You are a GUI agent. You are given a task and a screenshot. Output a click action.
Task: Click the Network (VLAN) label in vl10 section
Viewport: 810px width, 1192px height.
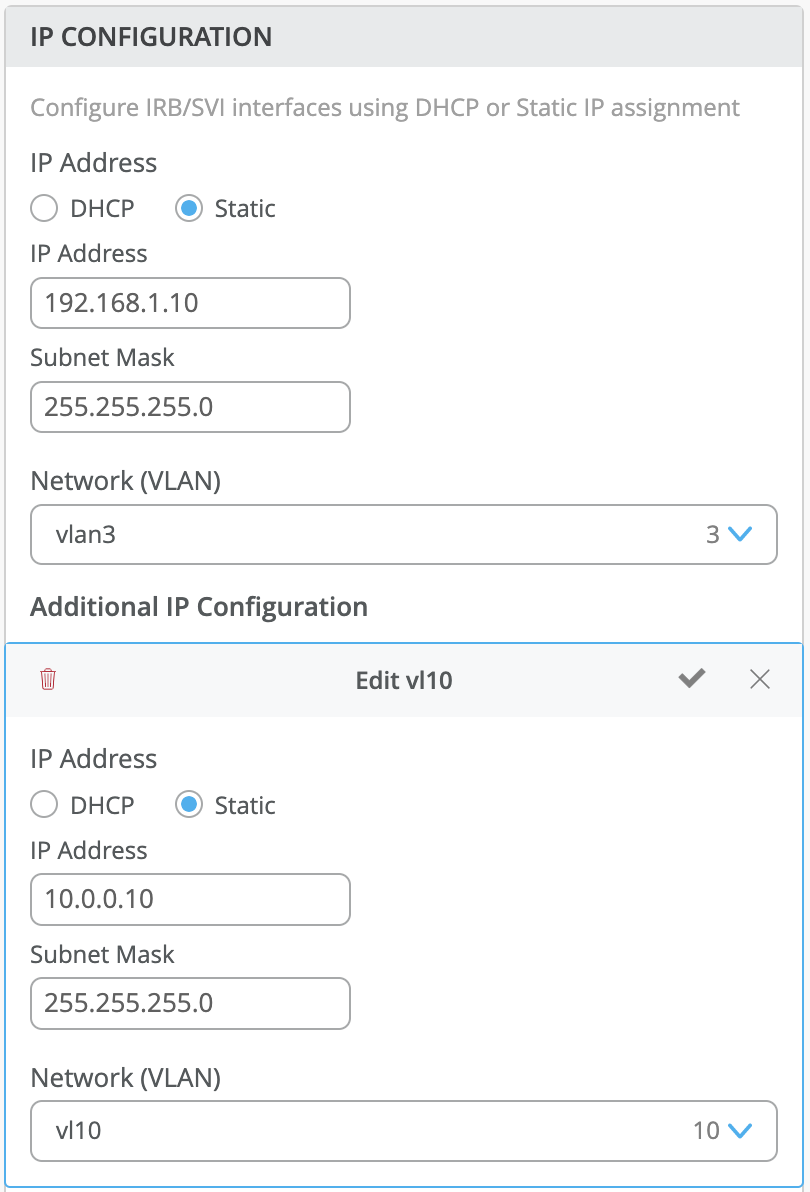pos(126,1077)
